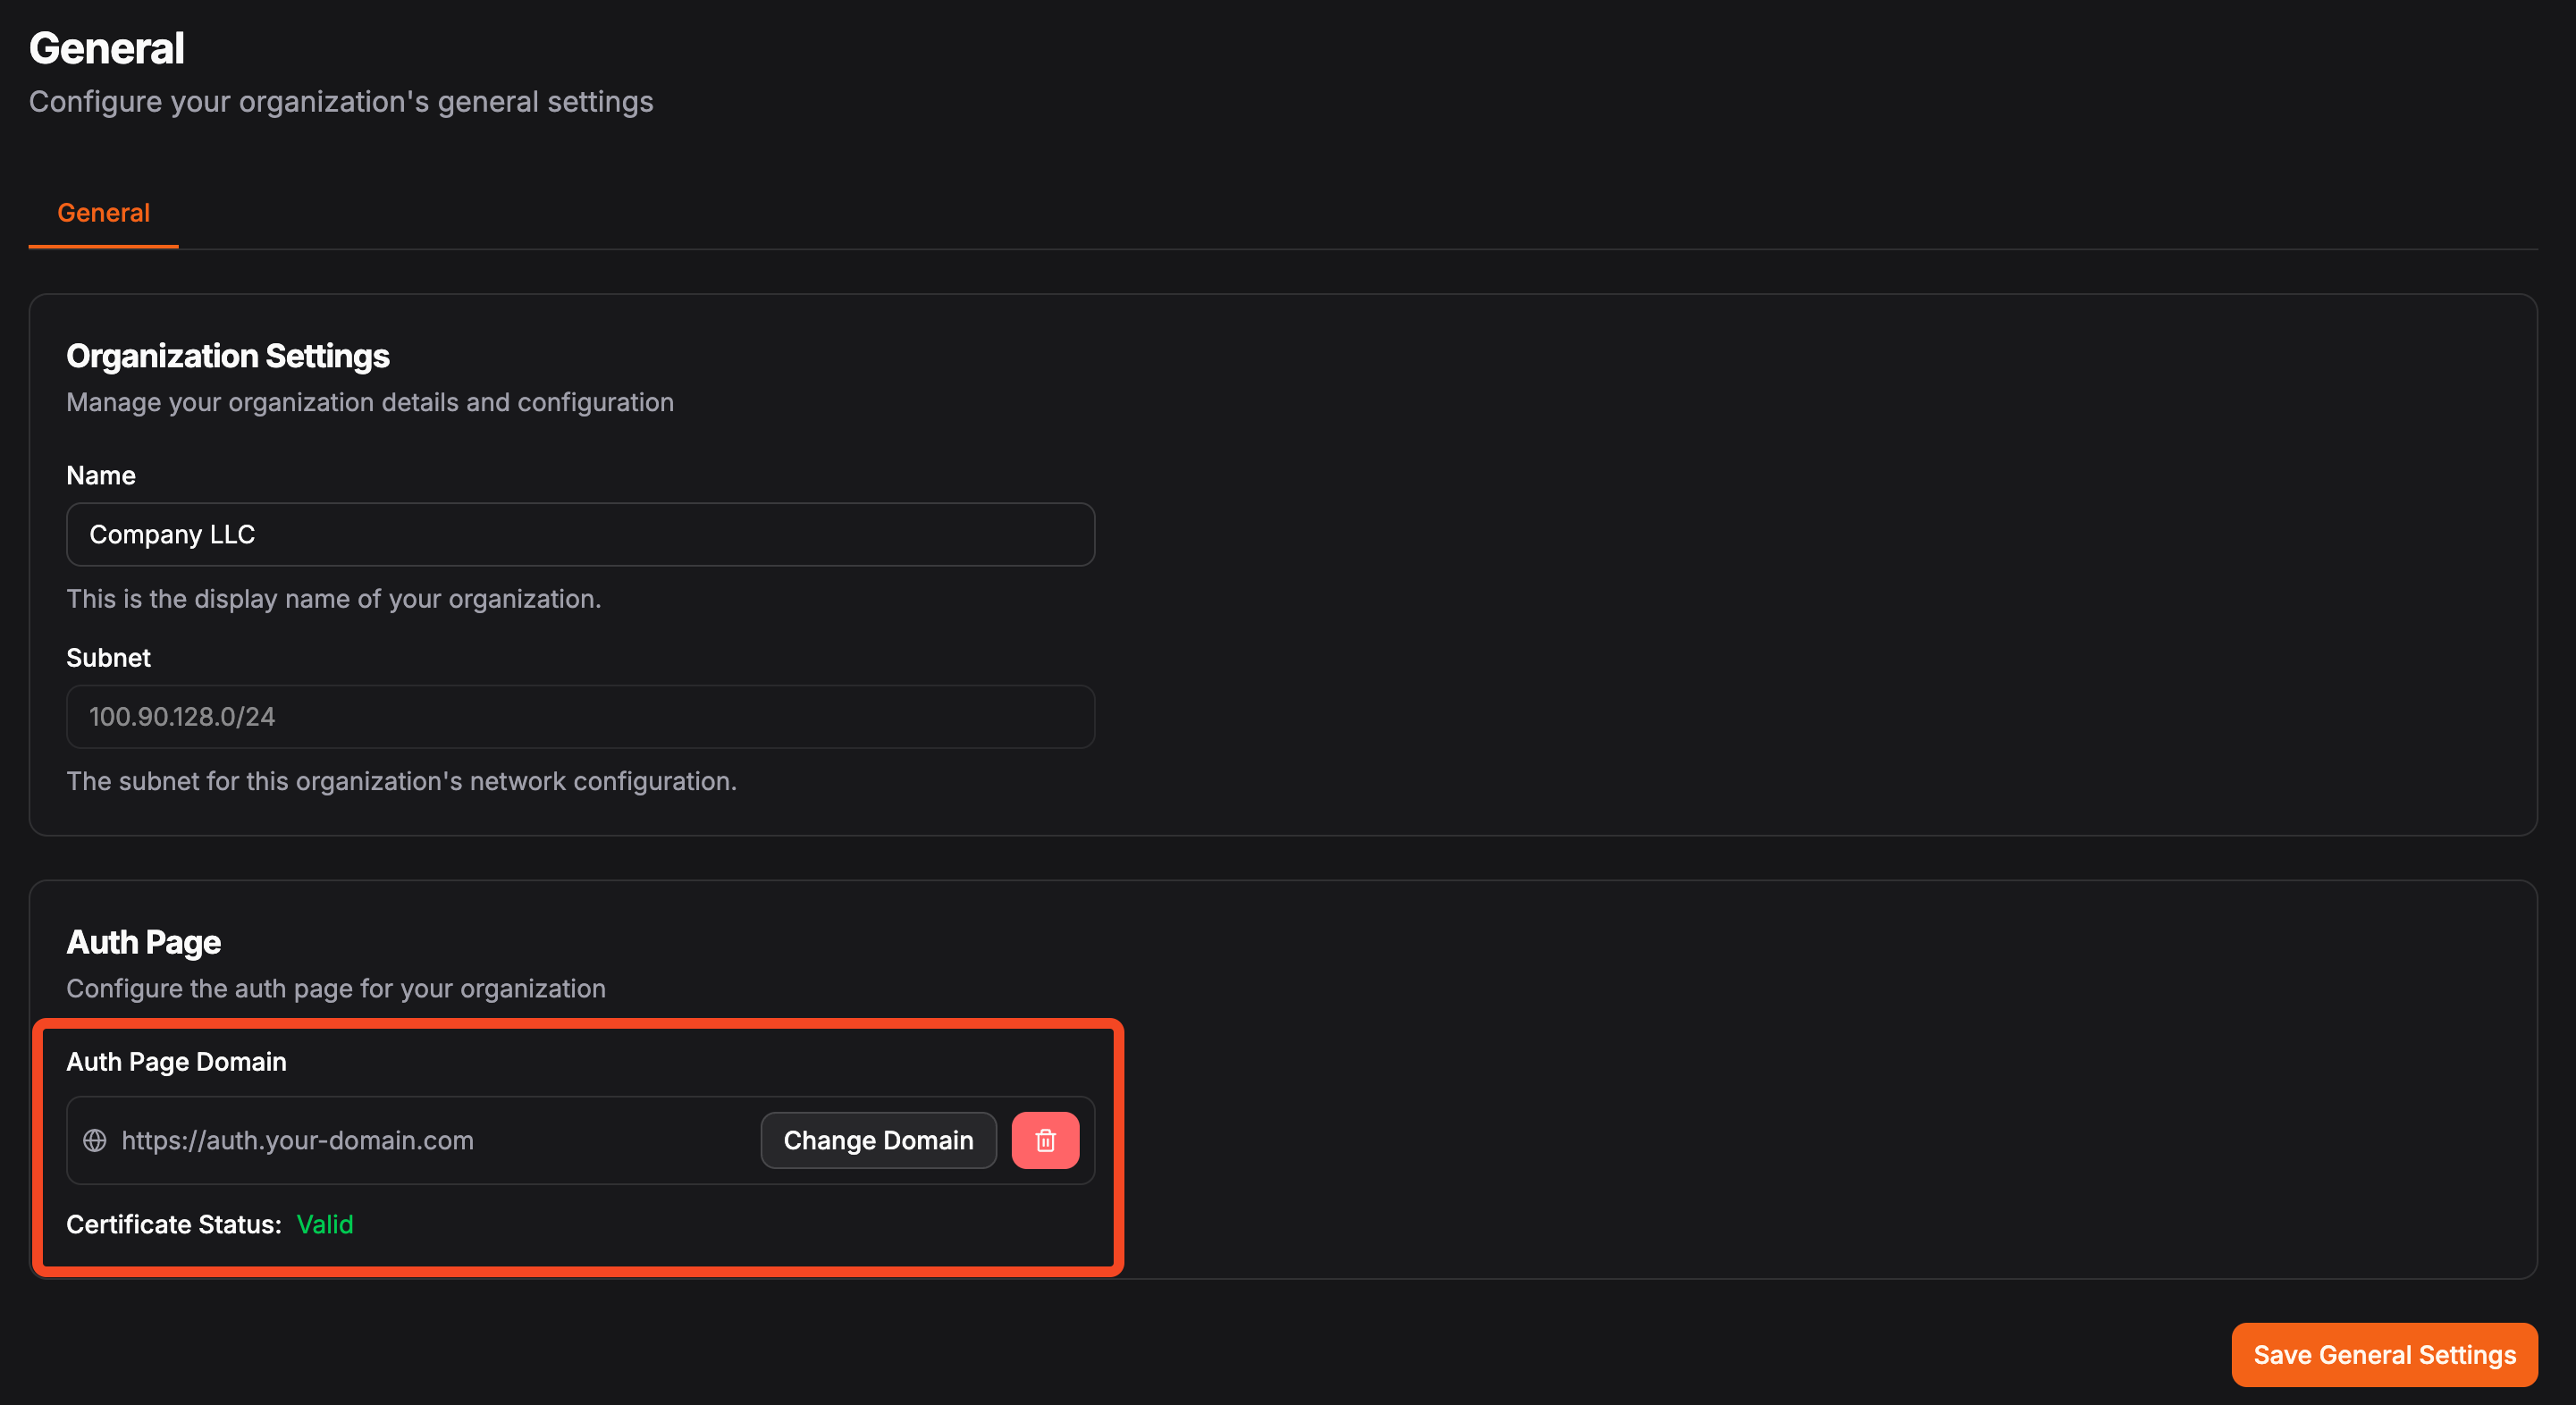Click the Subnet input with 100.90.128.0/24
Image resolution: width=2576 pixels, height=1405 pixels.
tap(580, 716)
